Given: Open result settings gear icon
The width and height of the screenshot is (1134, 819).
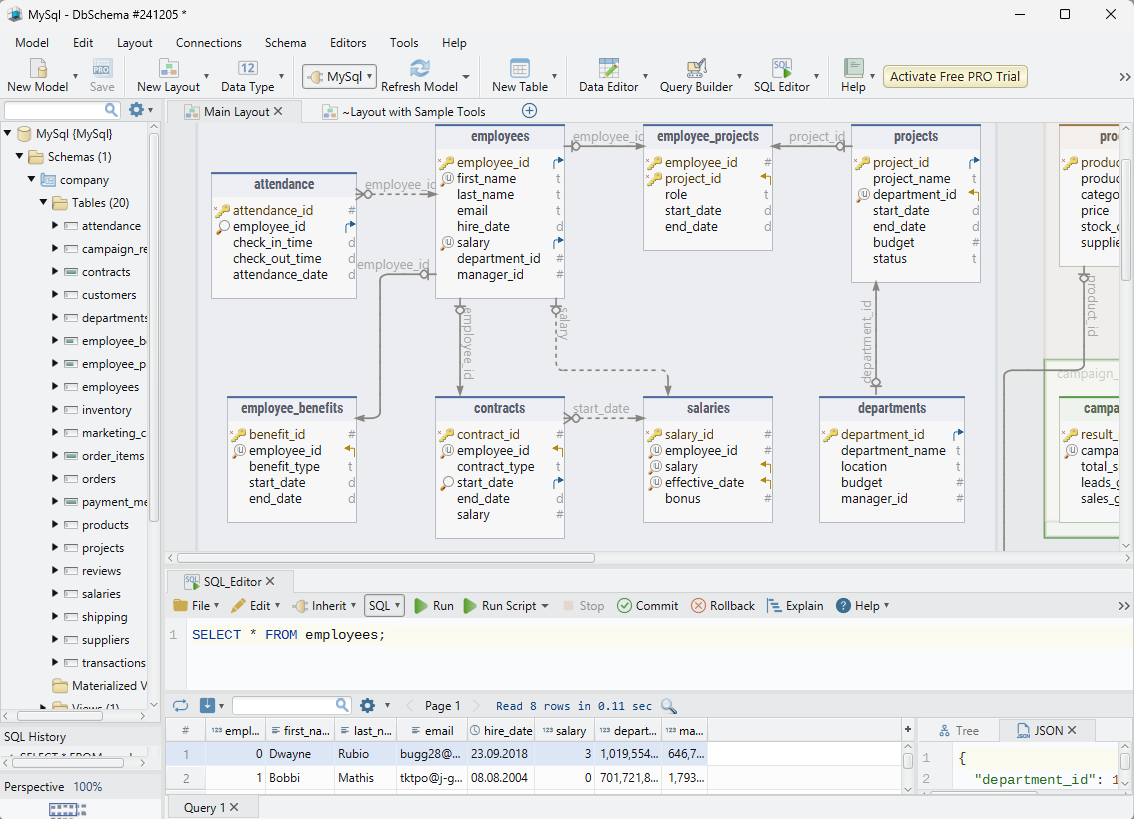Looking at the screenshot, I should 367,705.
